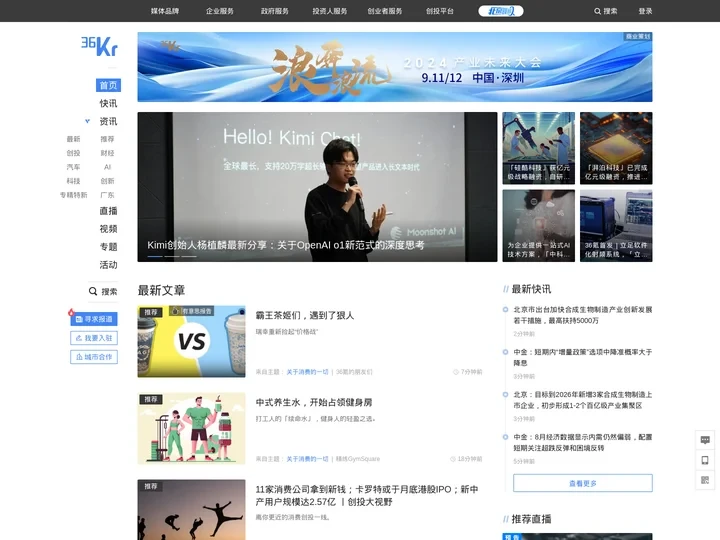Screen dimensions: 720x540
Task: Open newsflash 北京市出台加快合成生物制造产业
Action: pyautogui.click(x=583, y=315)
